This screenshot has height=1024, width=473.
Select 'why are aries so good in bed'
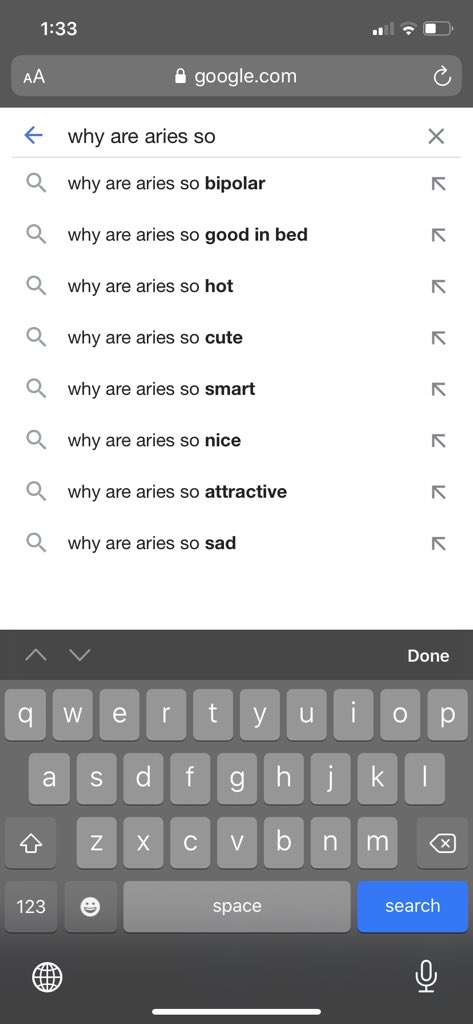(x=236, y=235)
